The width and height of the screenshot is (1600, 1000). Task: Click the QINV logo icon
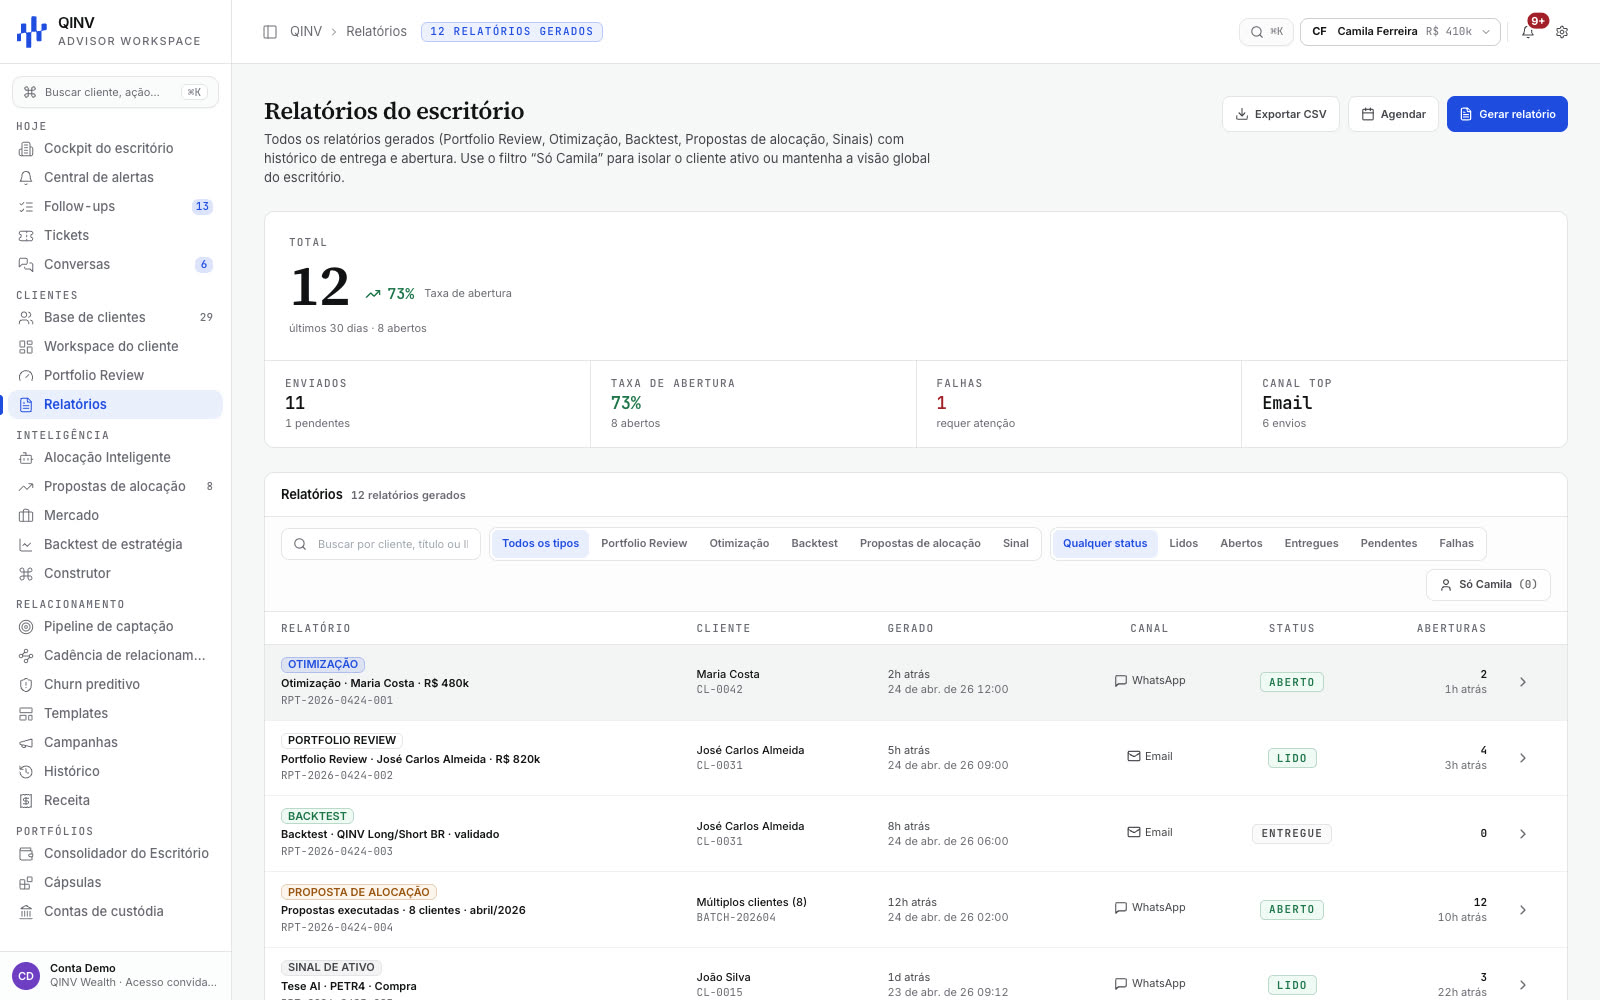point(32,31)
